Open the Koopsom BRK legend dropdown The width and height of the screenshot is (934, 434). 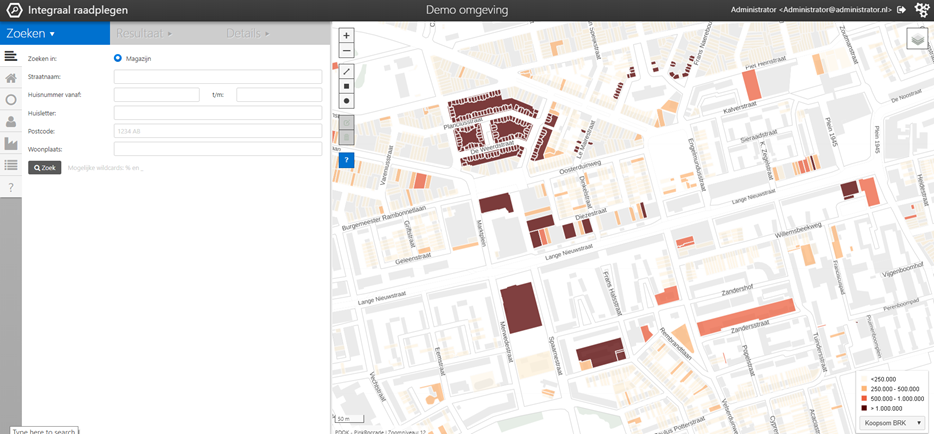pos(892,422)
